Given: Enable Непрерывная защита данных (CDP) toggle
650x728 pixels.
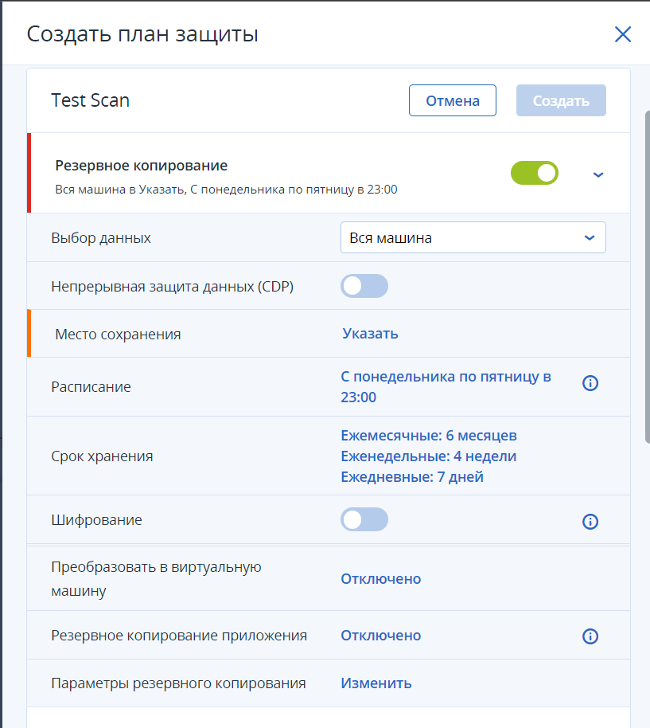Looking at the screenshot, I should 364,287.
